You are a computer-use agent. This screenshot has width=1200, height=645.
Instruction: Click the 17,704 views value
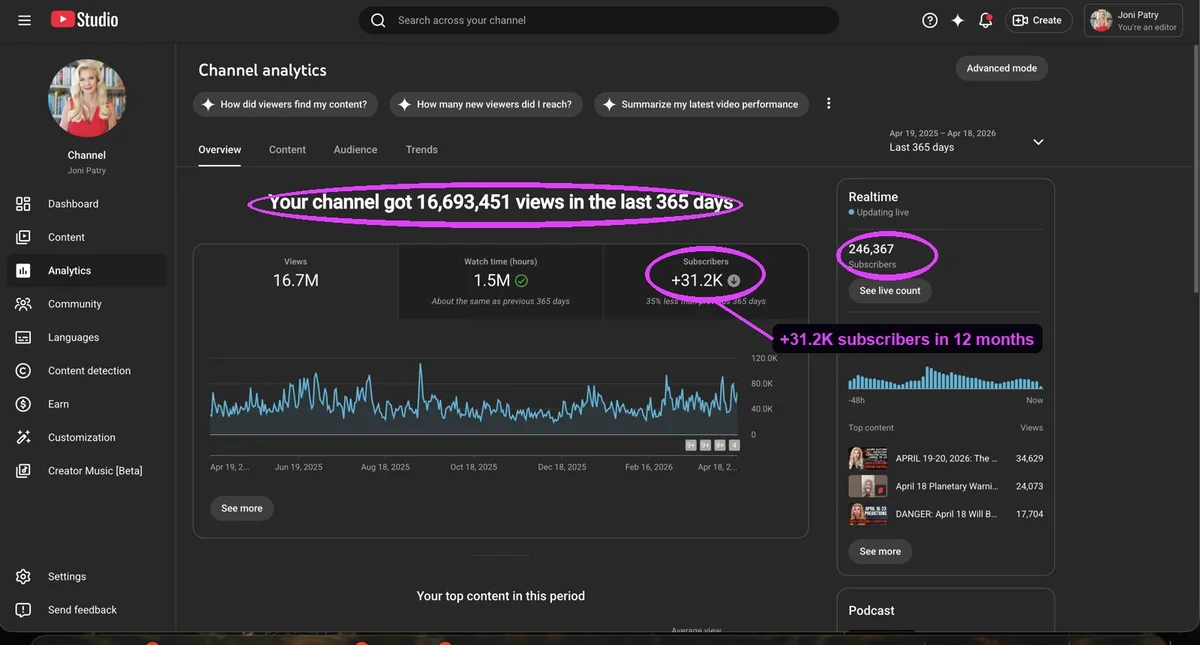(1029, 514)
